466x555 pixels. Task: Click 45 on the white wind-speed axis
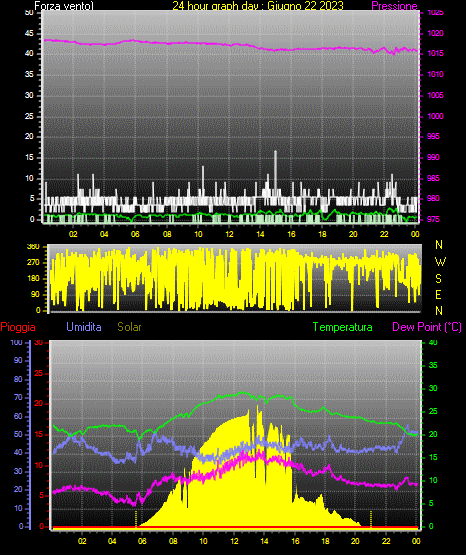point(29,33)
